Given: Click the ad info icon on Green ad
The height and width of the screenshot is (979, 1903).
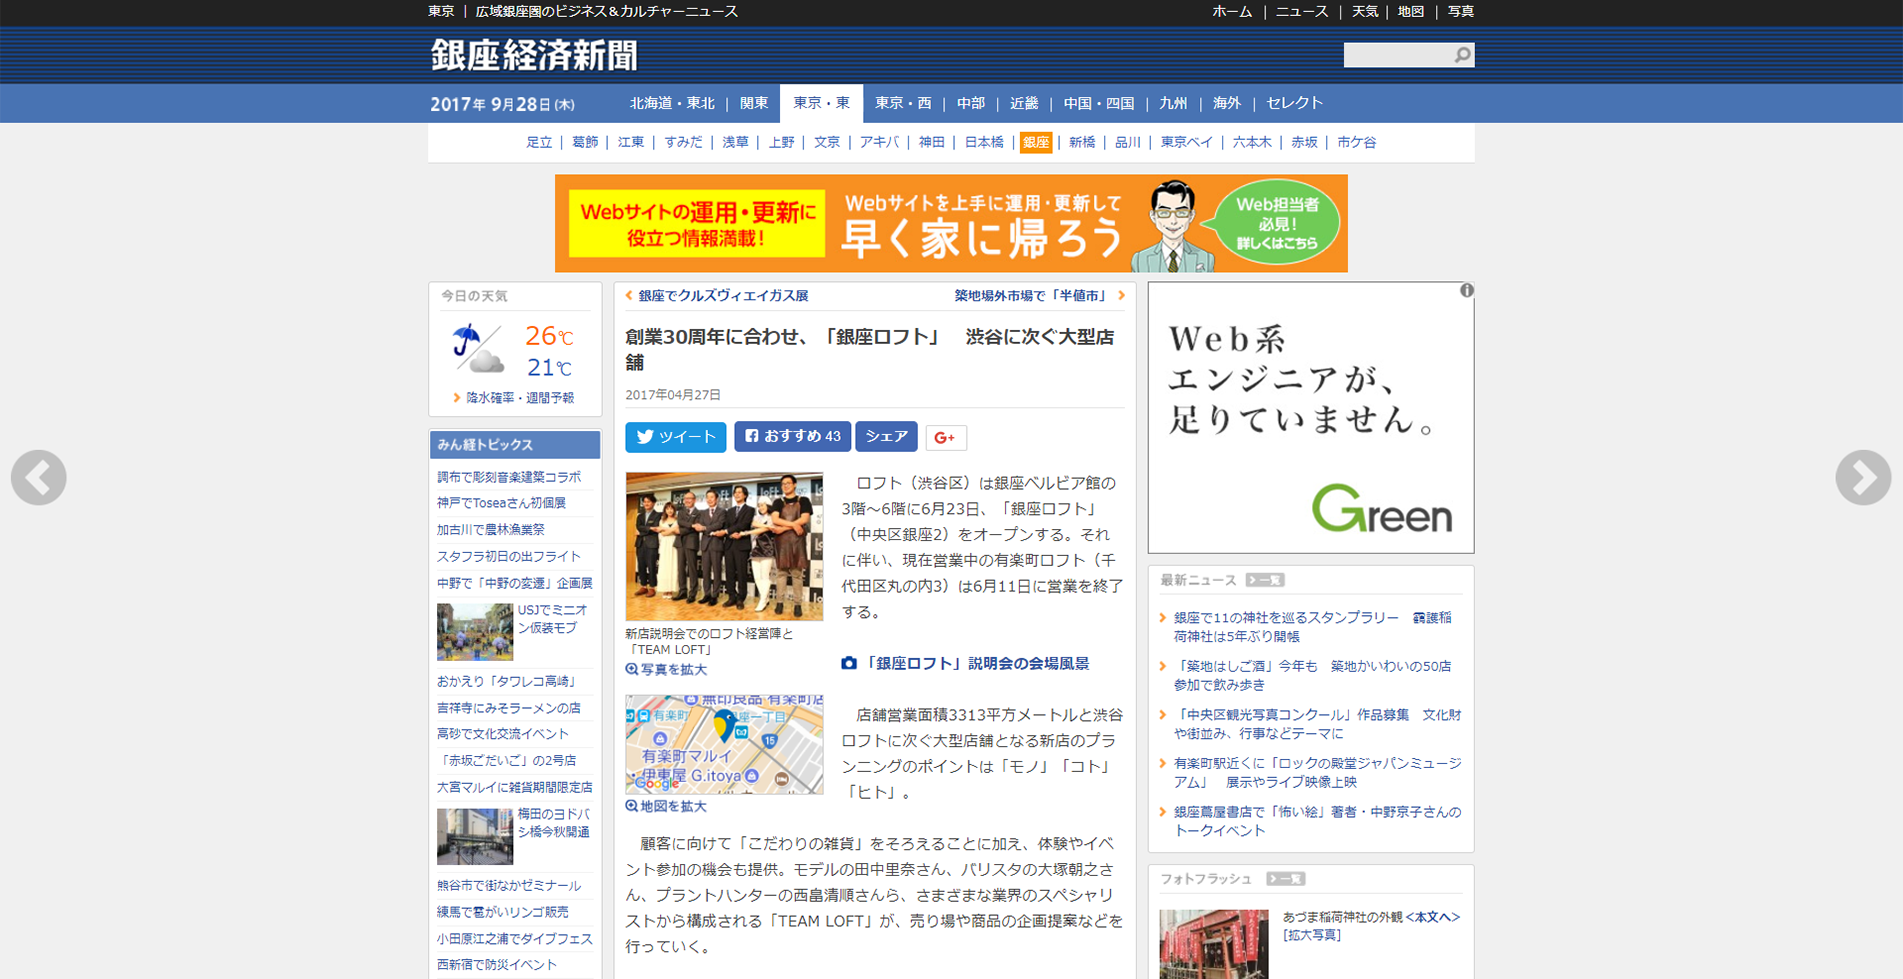Looking at the screenshot, I should pos(1466,291).
